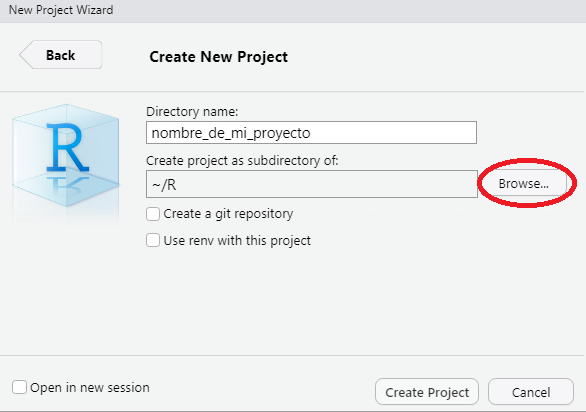
Task: Click the Create Project button
Action: tap(427, 392)
